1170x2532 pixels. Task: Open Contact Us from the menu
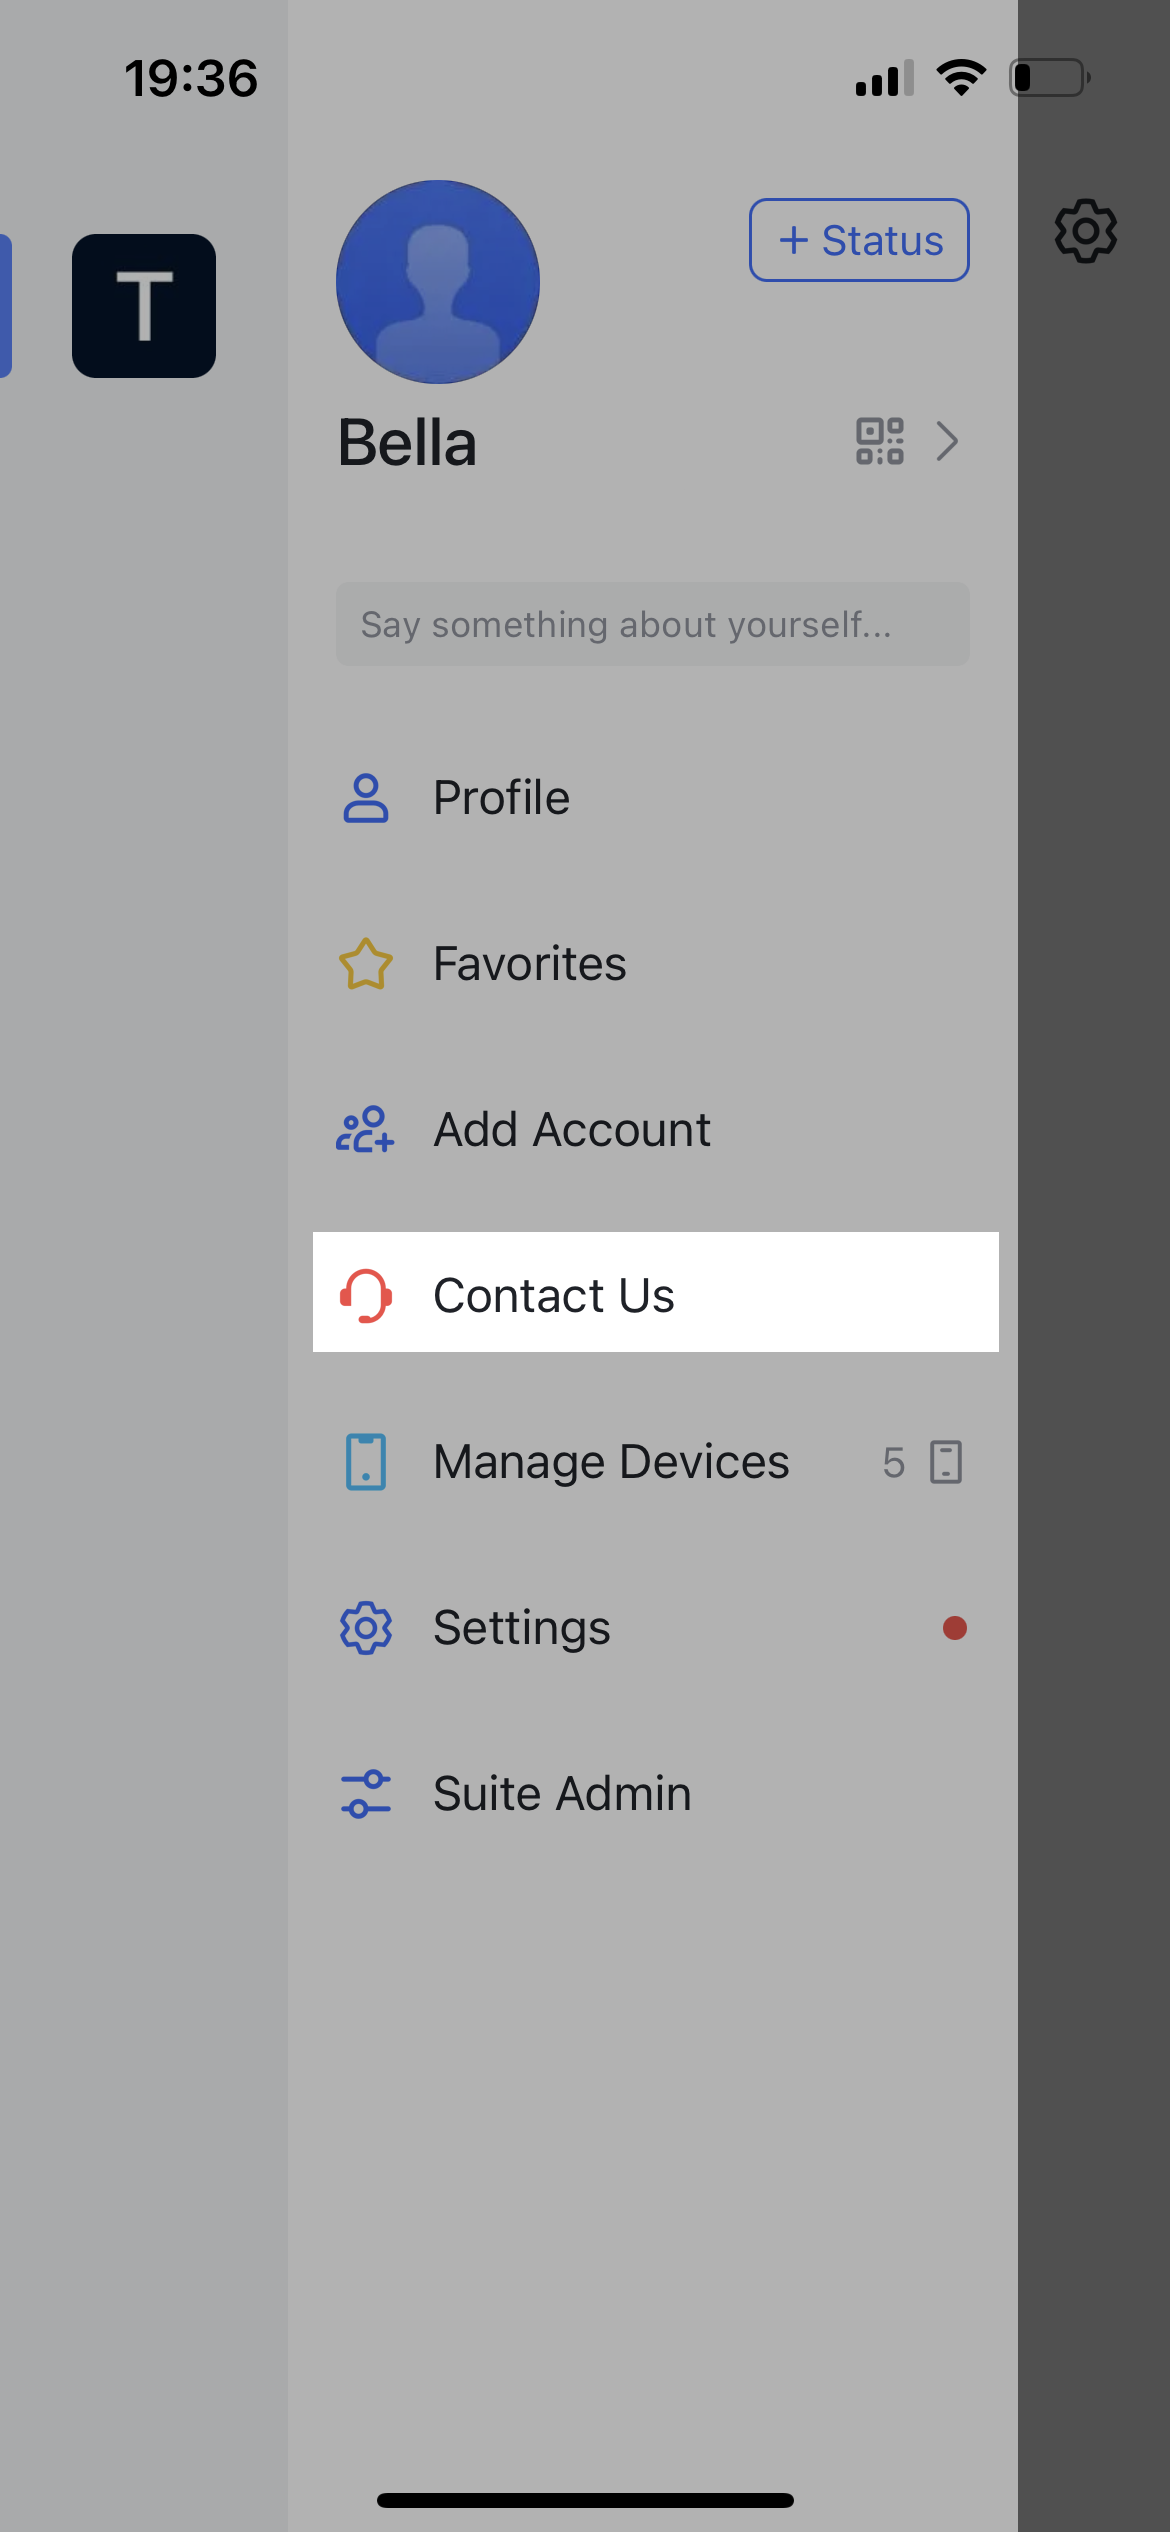point(554,1294)
